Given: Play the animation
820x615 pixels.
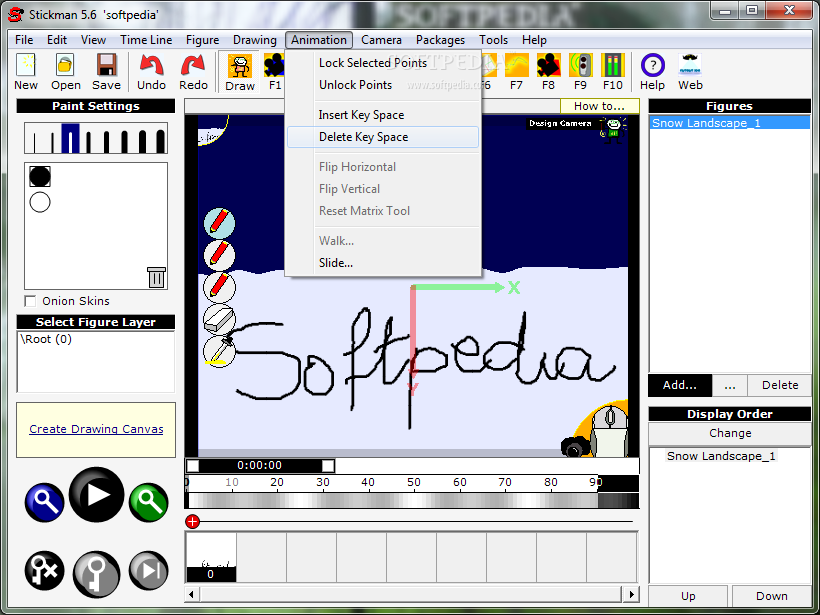Looking at the screenshot, I should coord(96,495).
